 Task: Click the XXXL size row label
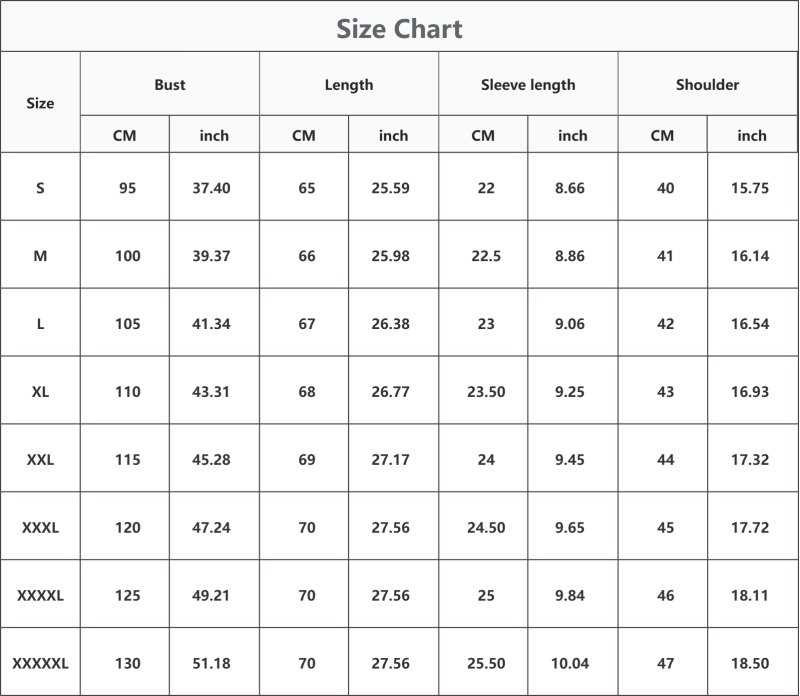pos(40,528)
